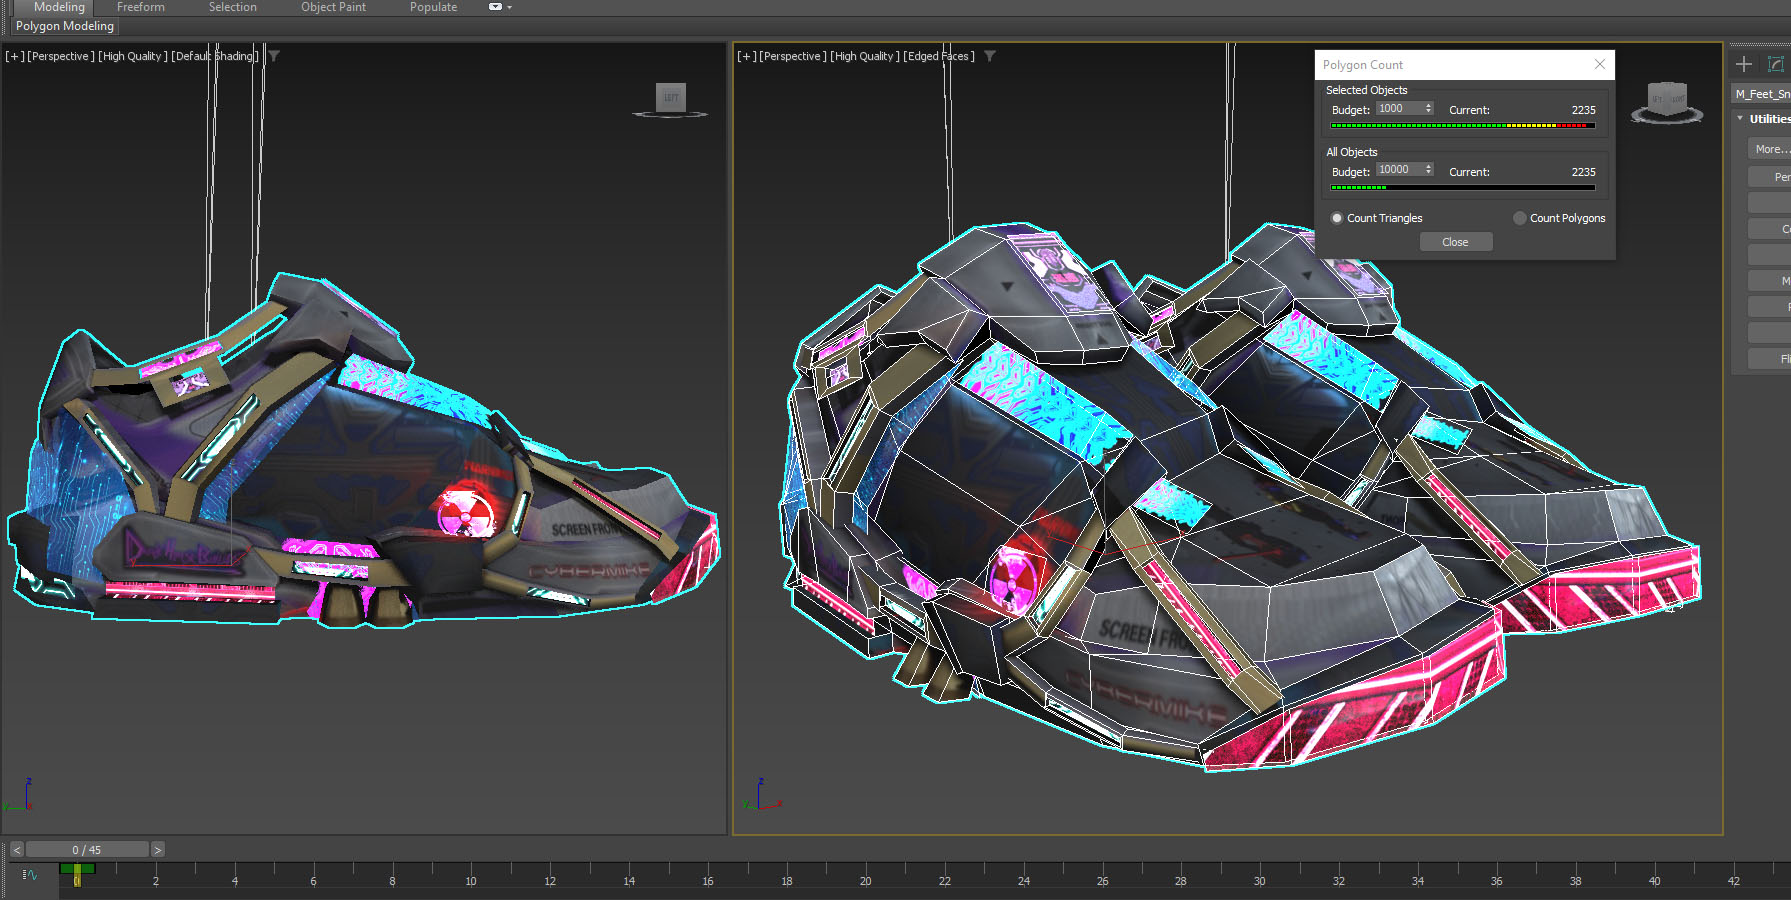Close the Polygon Count dialog with X

coord(1600,64)
